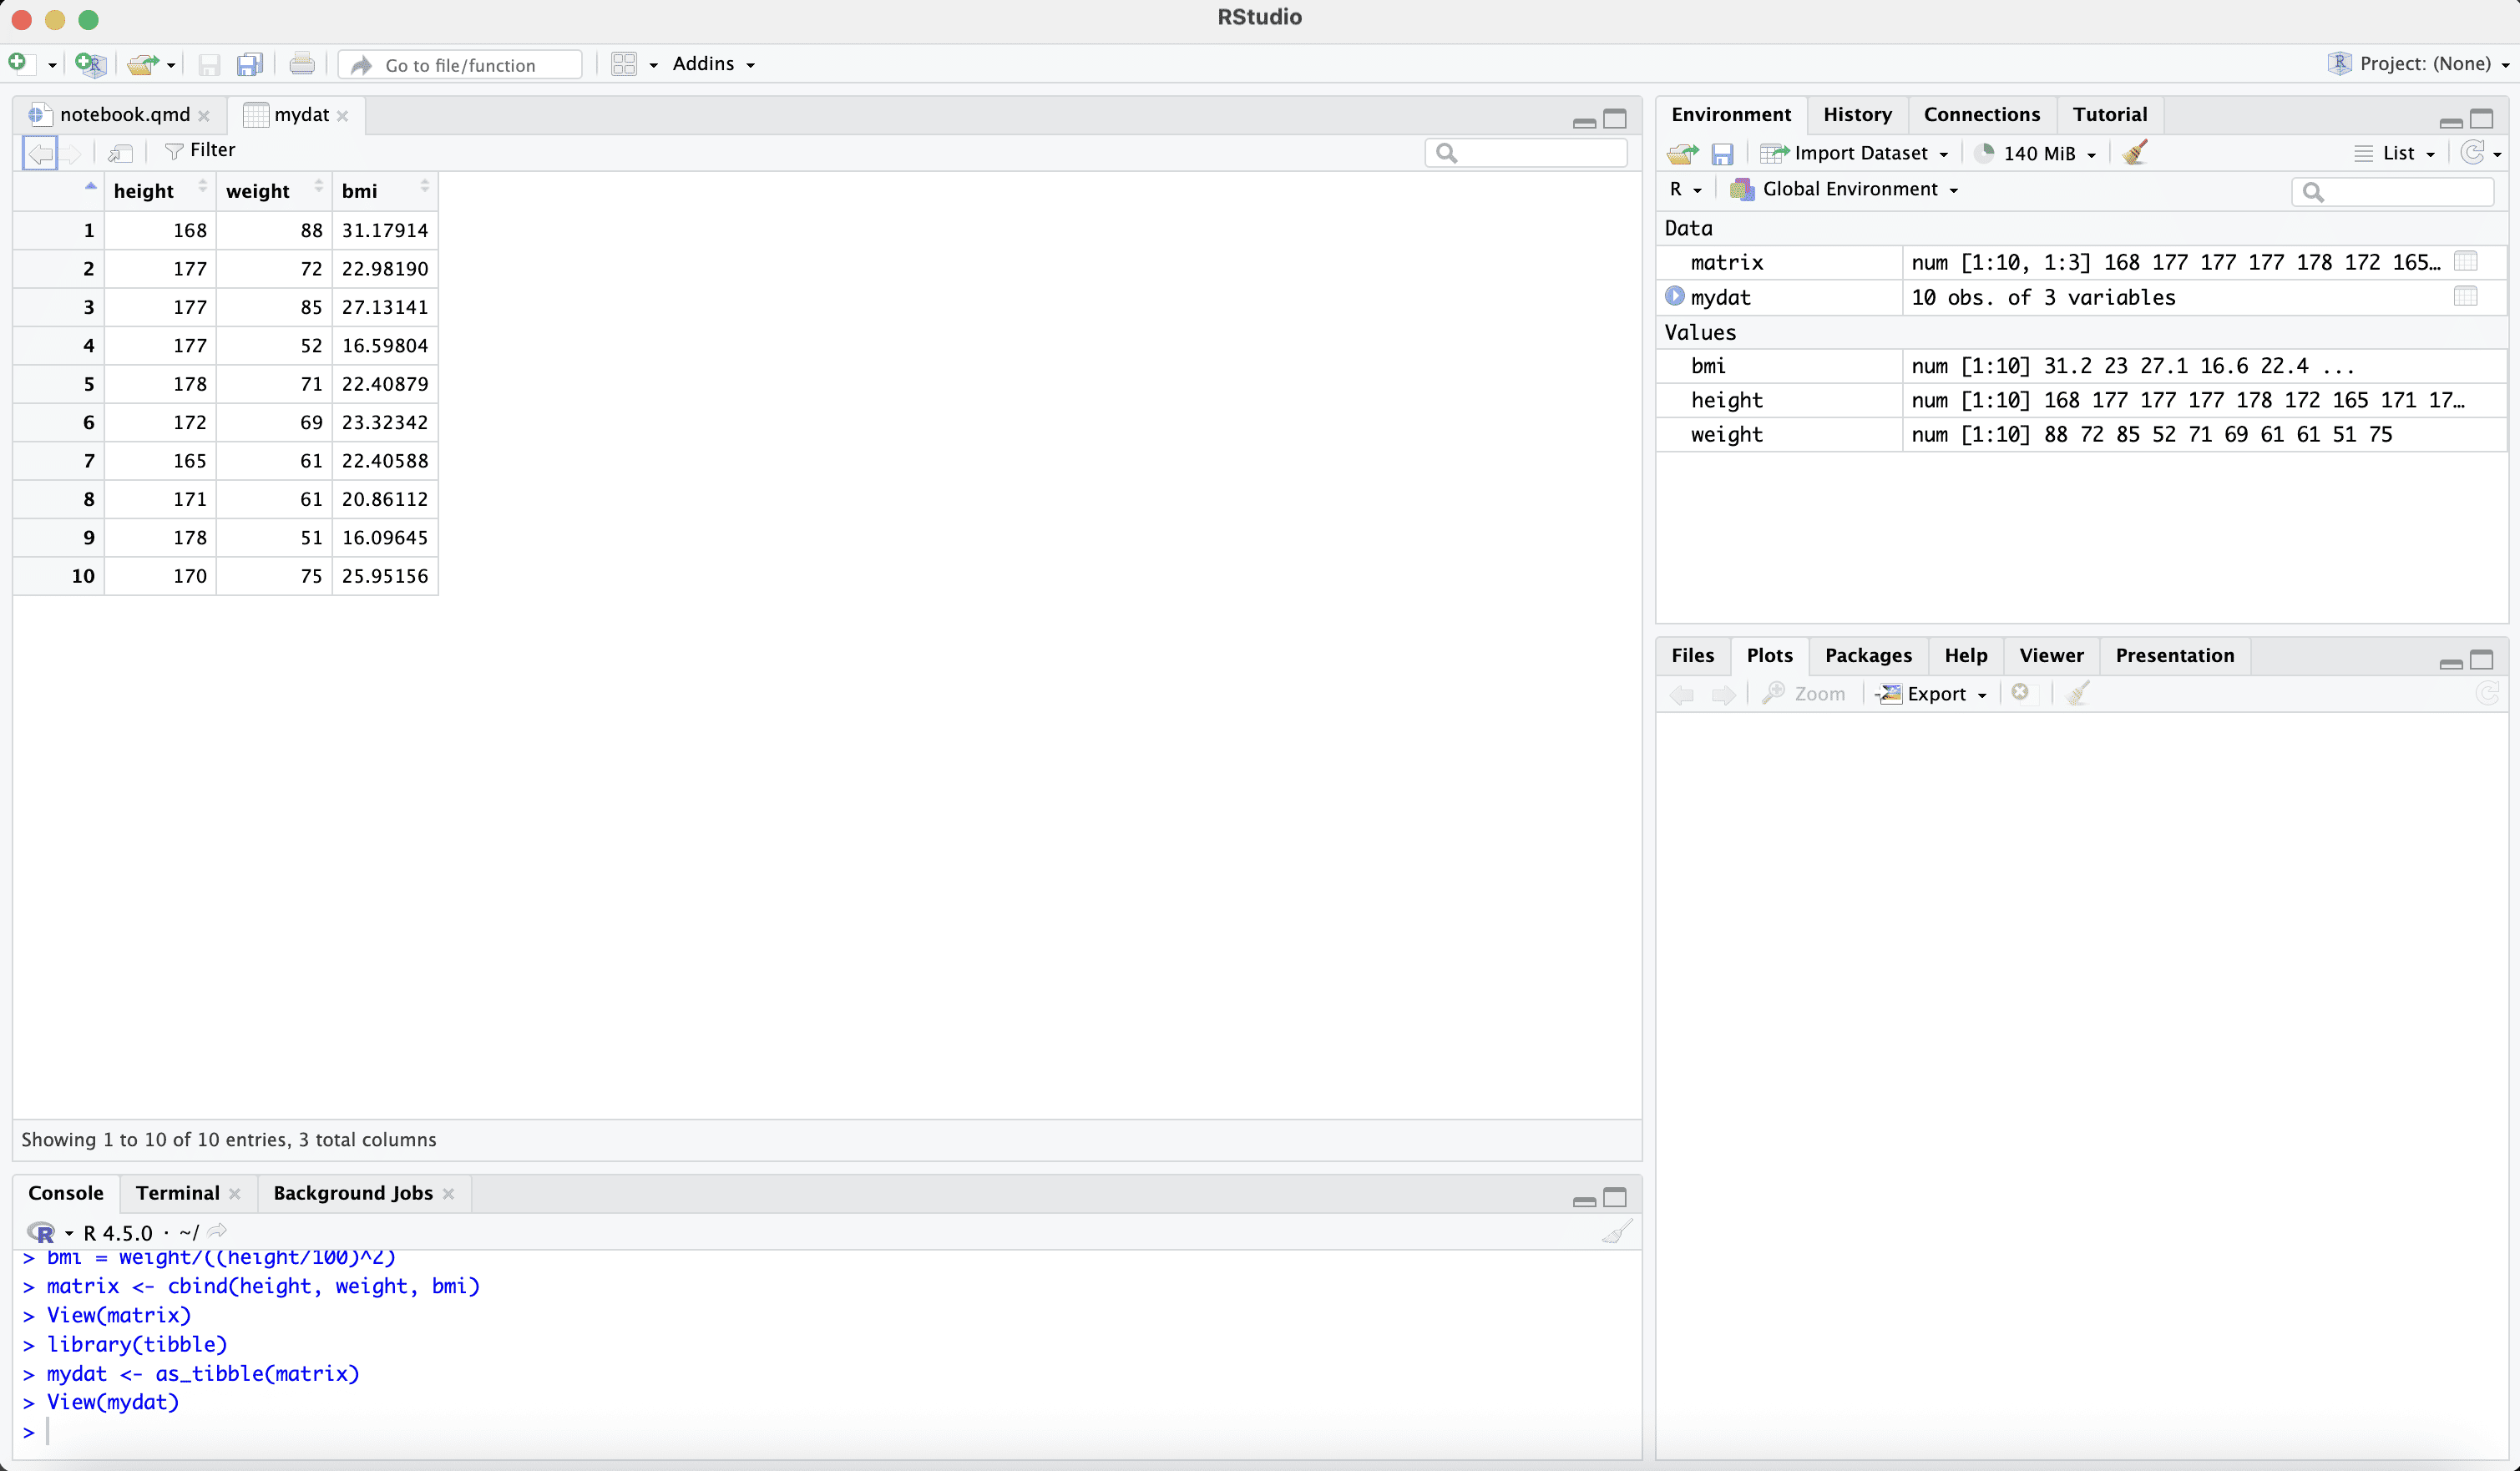Switch to the History tab
The width and height of the screenshot is (2520, 1471).
tap(1856, 114)
